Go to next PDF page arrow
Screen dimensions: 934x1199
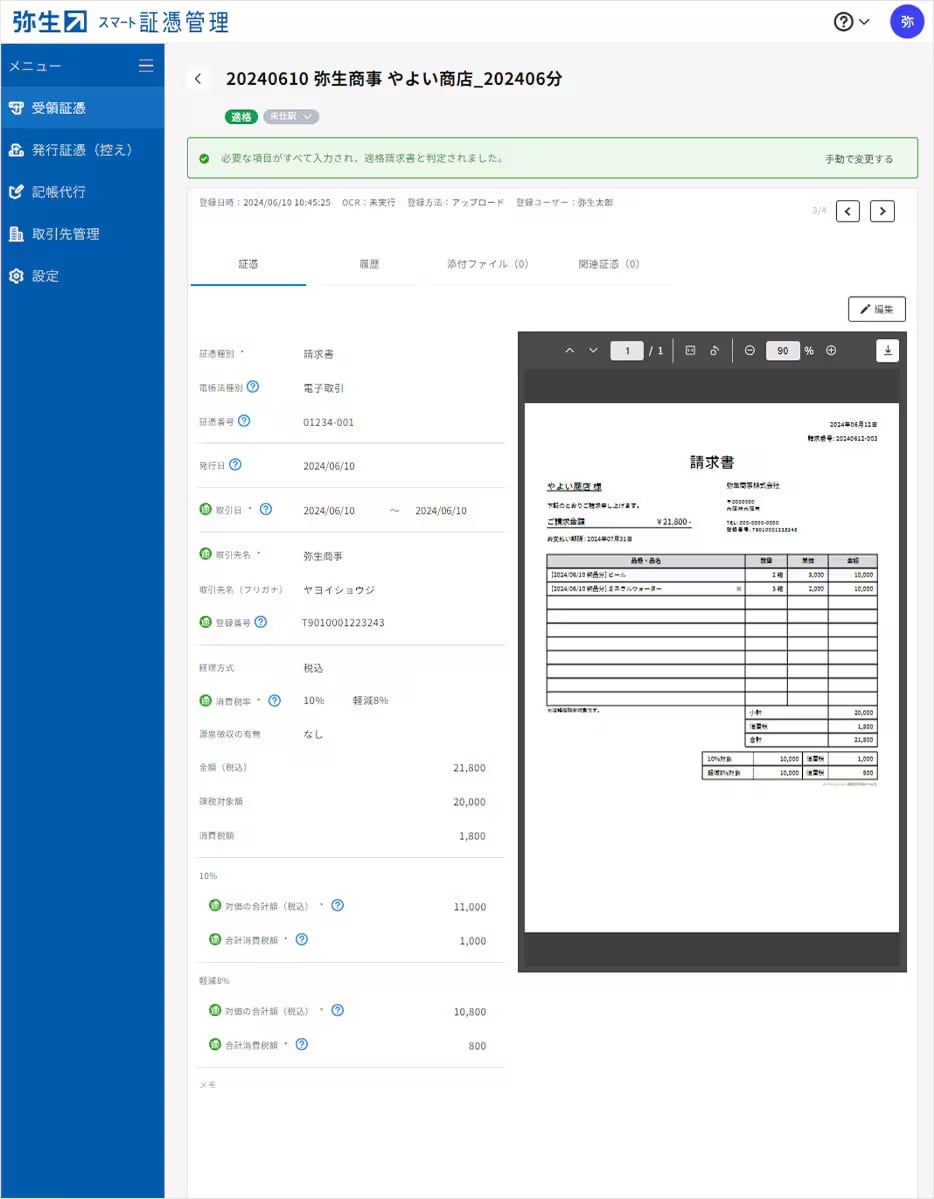pyautogui.click(x=593, y=350)
